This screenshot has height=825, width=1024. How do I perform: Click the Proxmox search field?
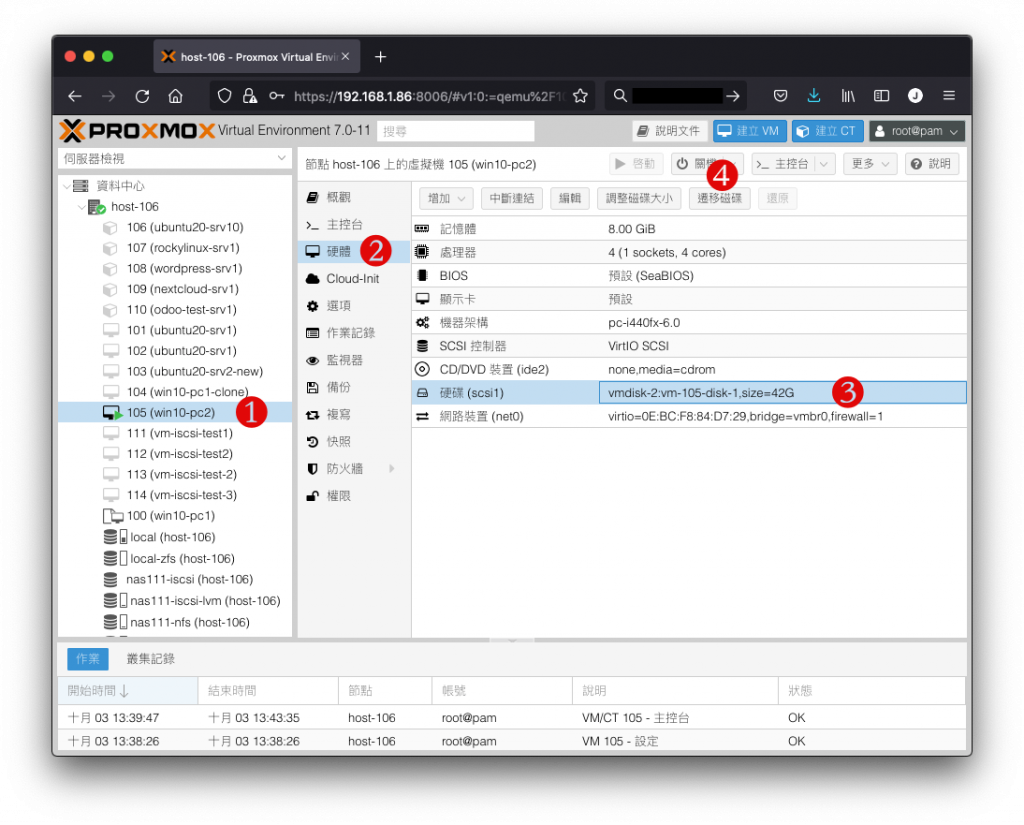pos(455,131)
